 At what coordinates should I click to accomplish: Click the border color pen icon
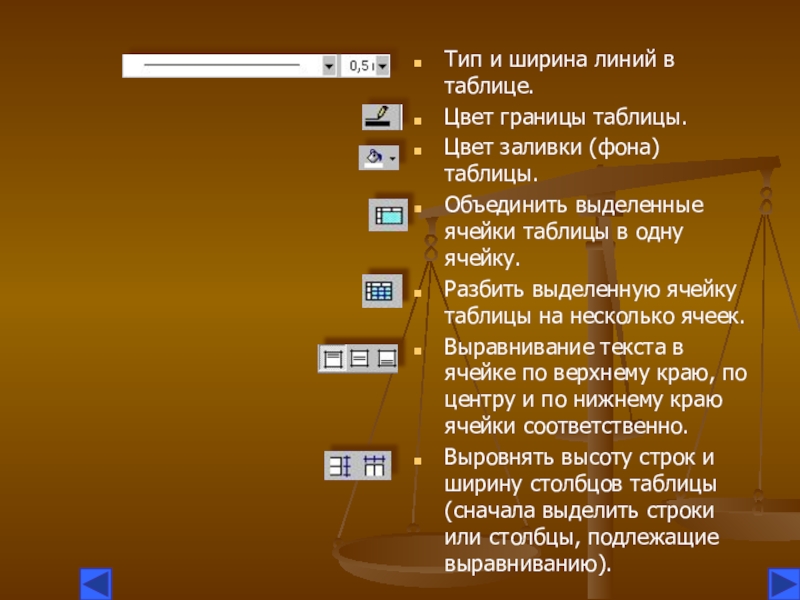380,117
